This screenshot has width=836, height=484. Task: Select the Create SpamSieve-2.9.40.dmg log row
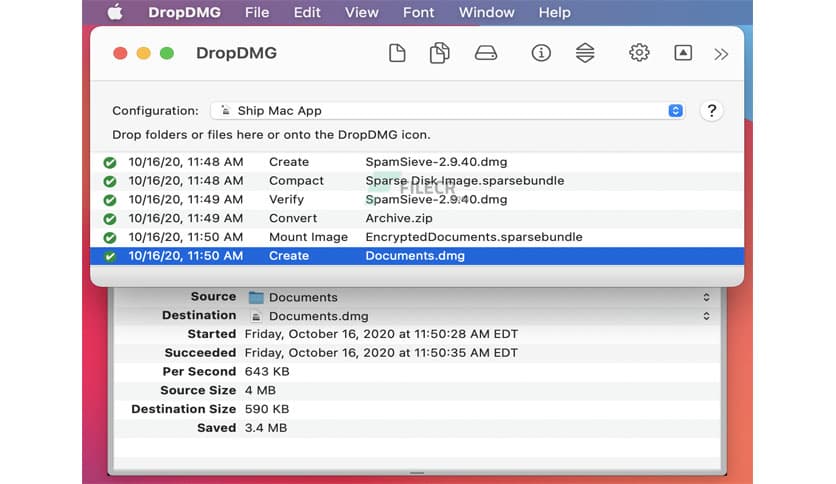417,162
